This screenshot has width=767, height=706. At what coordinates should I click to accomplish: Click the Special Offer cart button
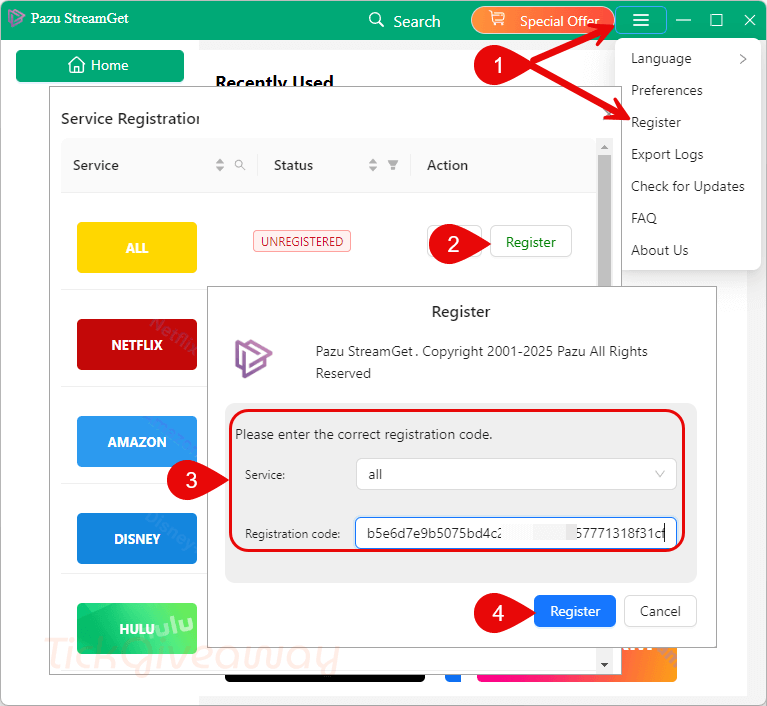(542, 20)
